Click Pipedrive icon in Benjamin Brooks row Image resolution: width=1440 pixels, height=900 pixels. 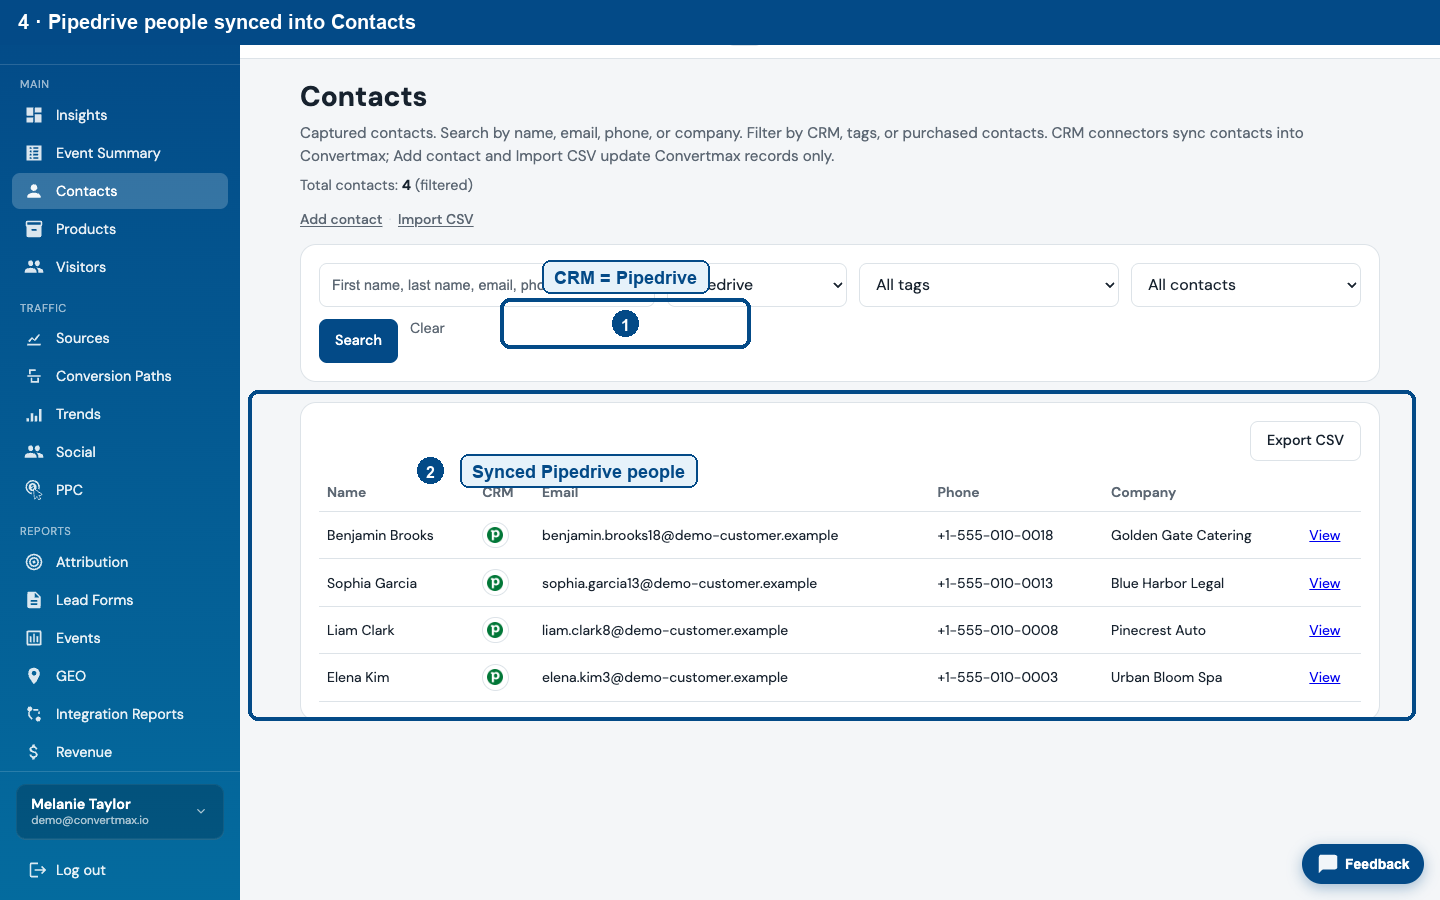pyautogui.click(x=495, y=535)
